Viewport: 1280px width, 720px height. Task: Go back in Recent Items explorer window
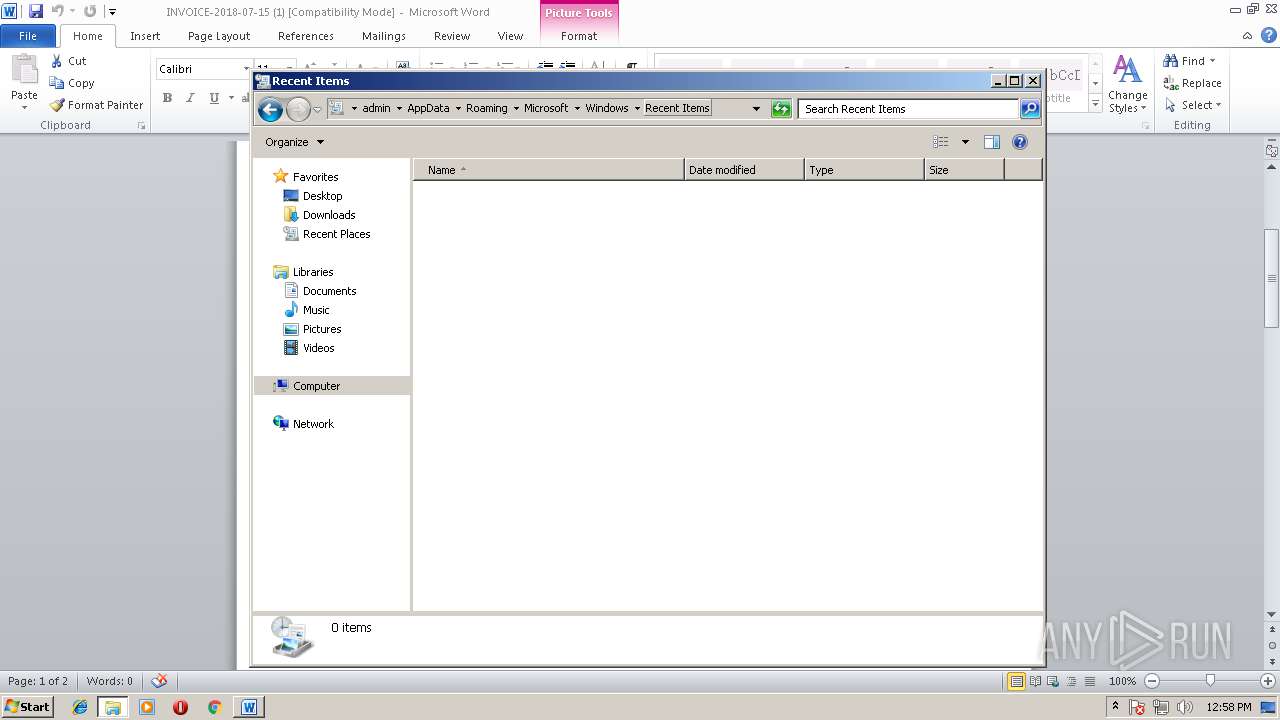(270, 109)
